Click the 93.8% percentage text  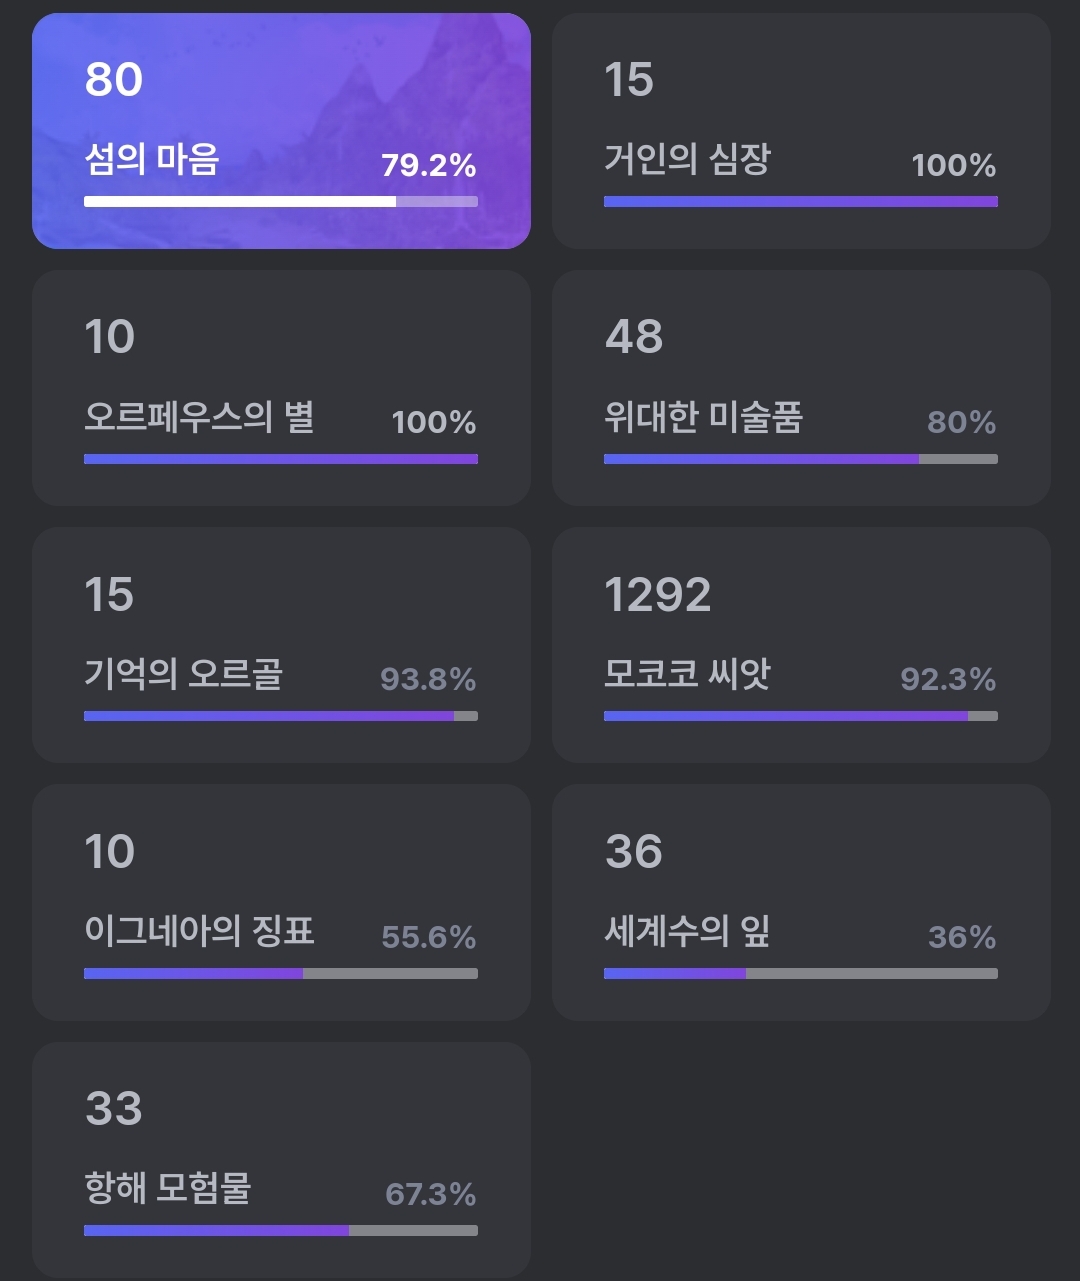point(428,680)
